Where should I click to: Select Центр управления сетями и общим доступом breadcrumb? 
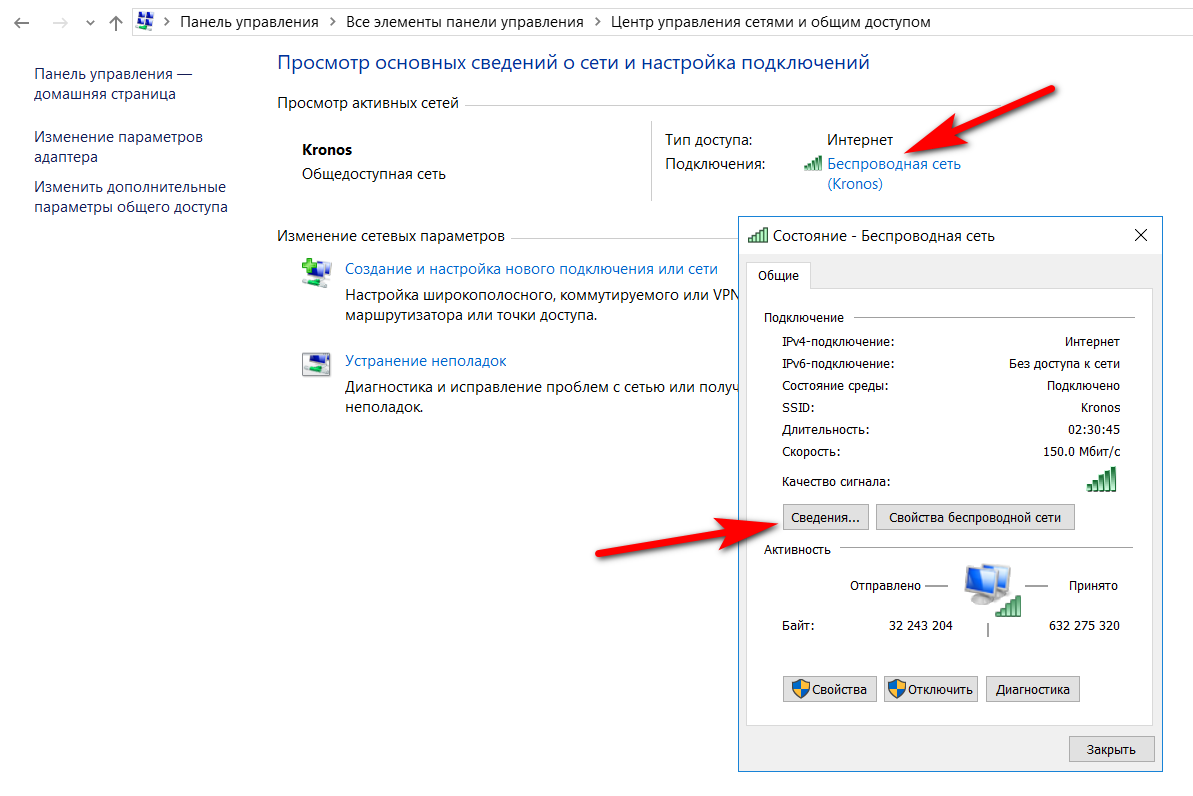[770, 22]
